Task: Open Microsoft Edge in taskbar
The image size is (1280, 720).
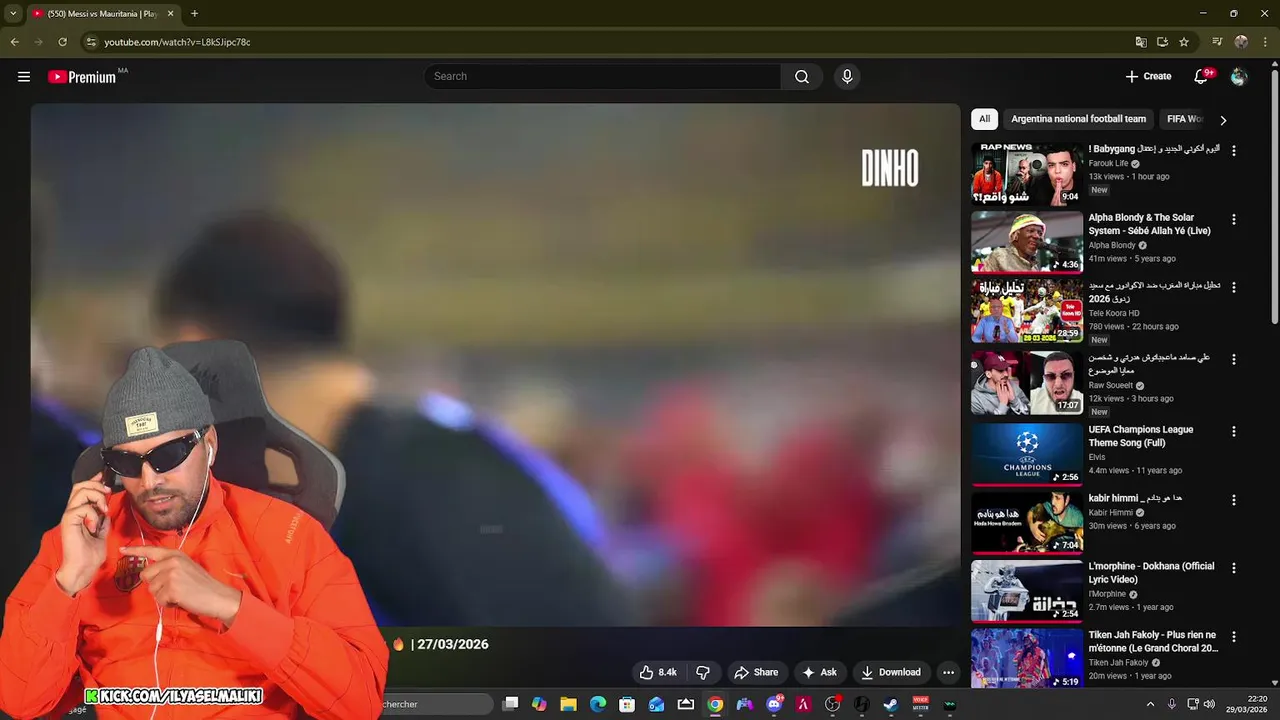Action: tap(598, 704)
